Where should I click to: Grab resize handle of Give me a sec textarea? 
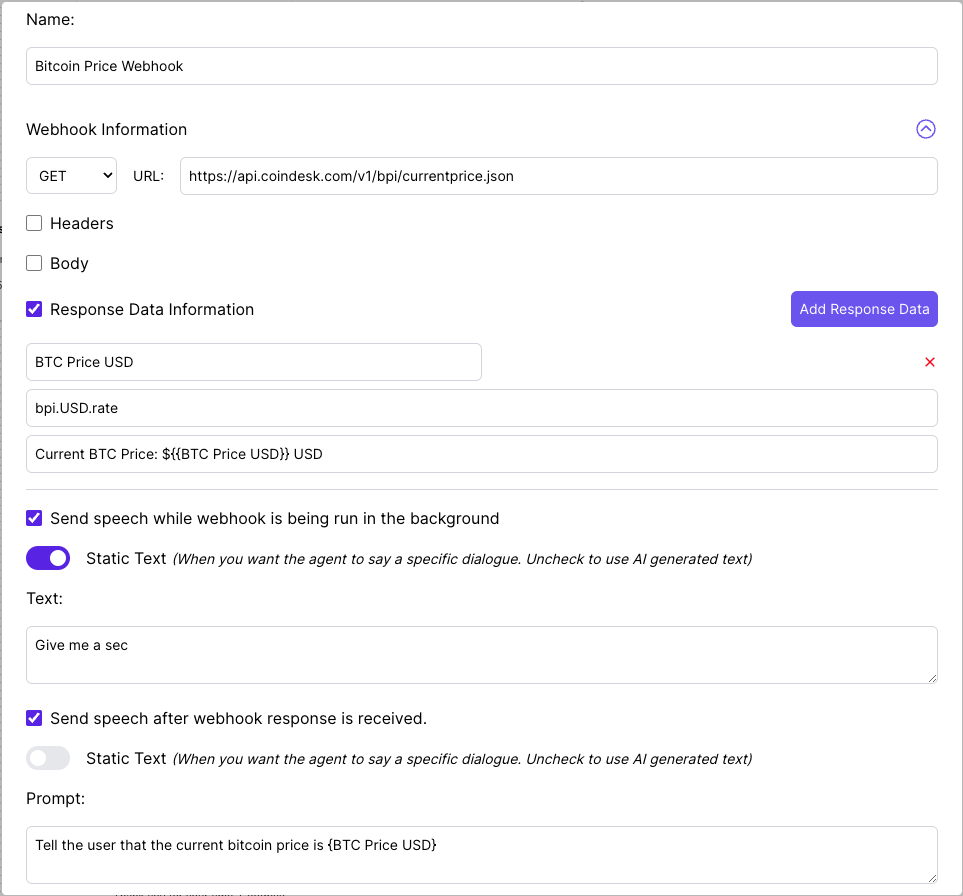coord(932,678)
